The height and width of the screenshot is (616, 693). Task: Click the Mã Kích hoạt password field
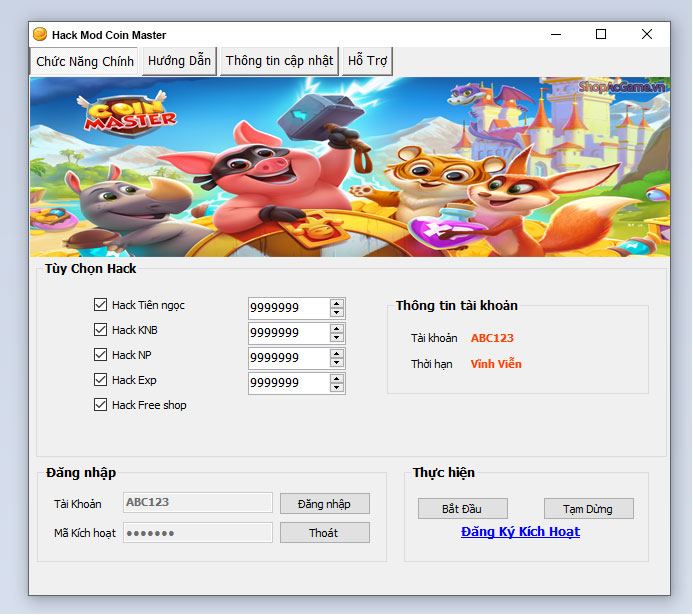point(198,532)
